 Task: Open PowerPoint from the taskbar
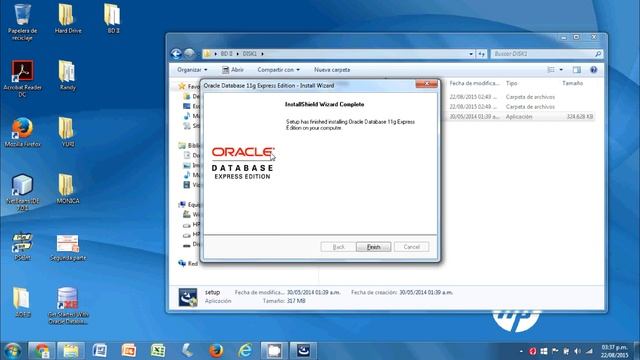[x=129, y=351]
